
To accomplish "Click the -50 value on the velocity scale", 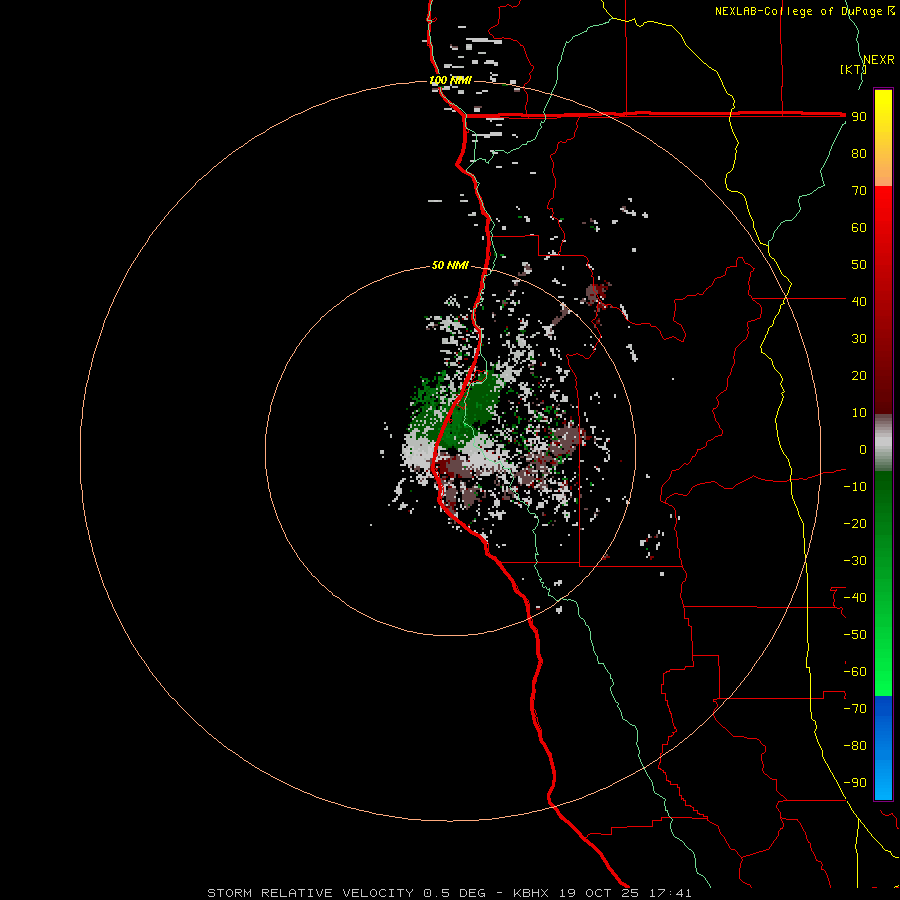I will 855,634.
